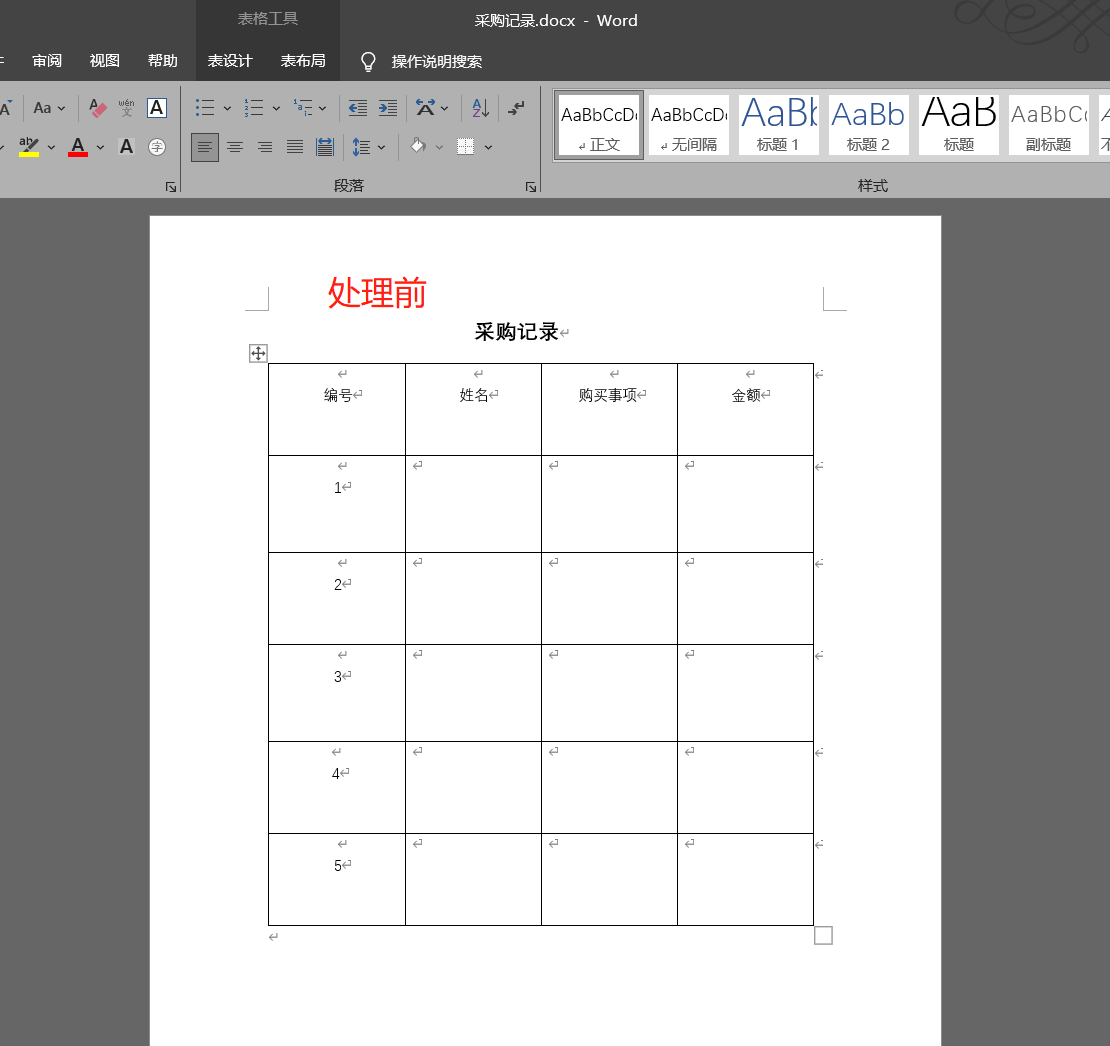Image resolution: width=1110 pixels, height=1046 pixels.
Task: Select the Clear All Formatting eraser icon
Action: [96, 107]
